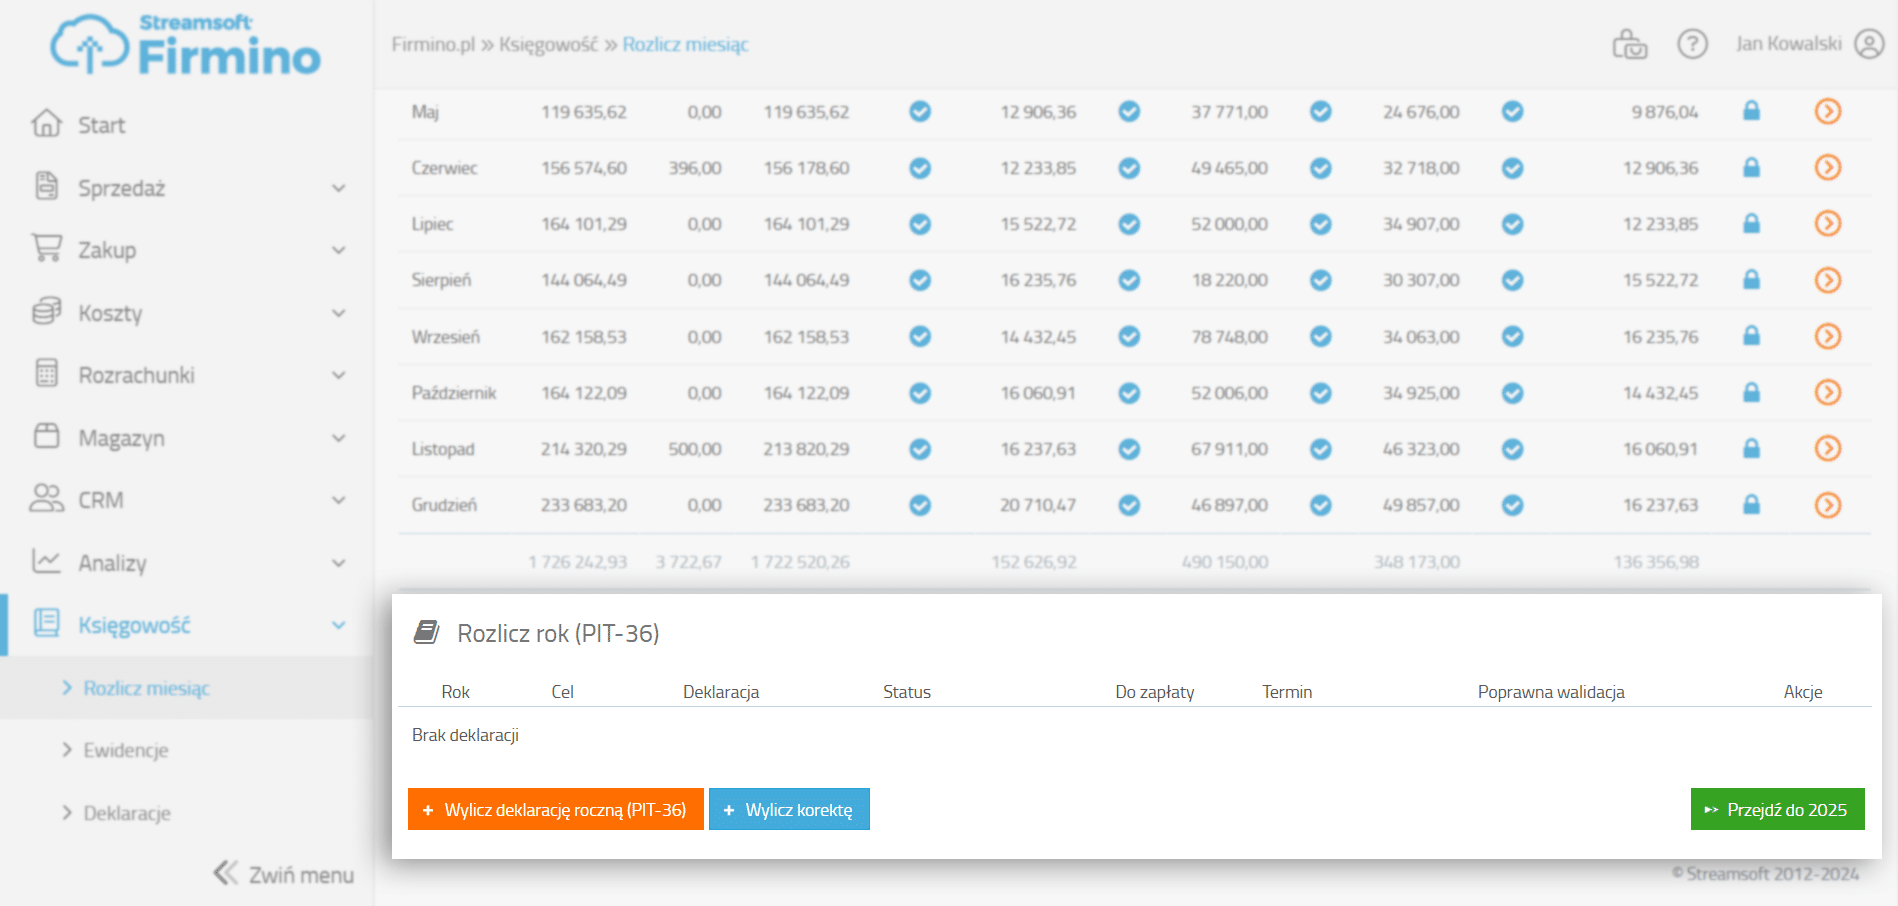Open the orange arrow action for Październik
This screenshot has width=1898, height=906.
pos(1828,392)
